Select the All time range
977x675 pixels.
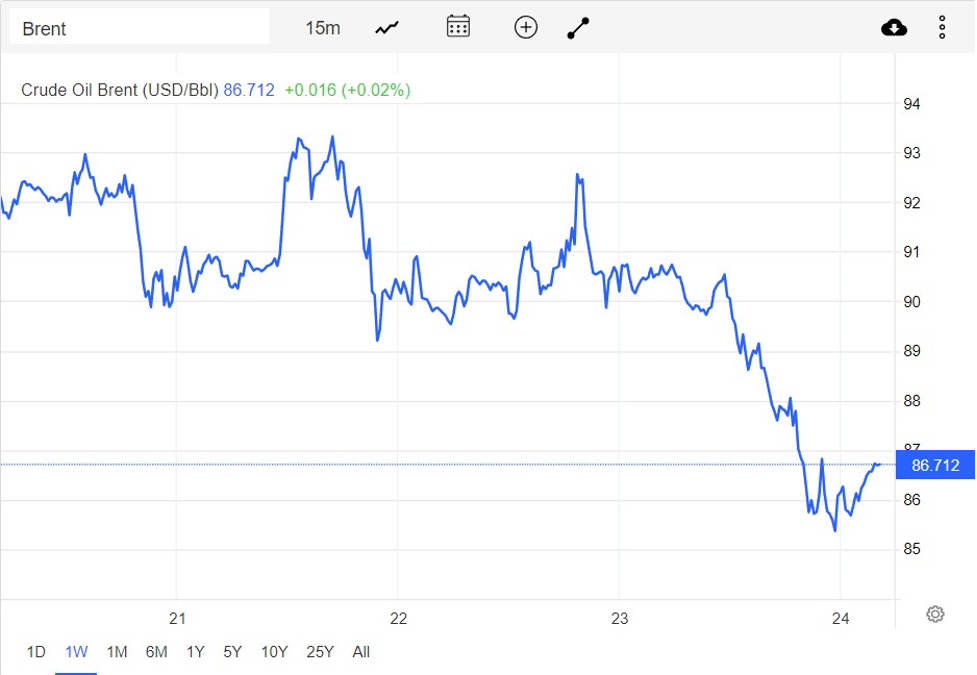pyautogui.click(x=361, y=652)
